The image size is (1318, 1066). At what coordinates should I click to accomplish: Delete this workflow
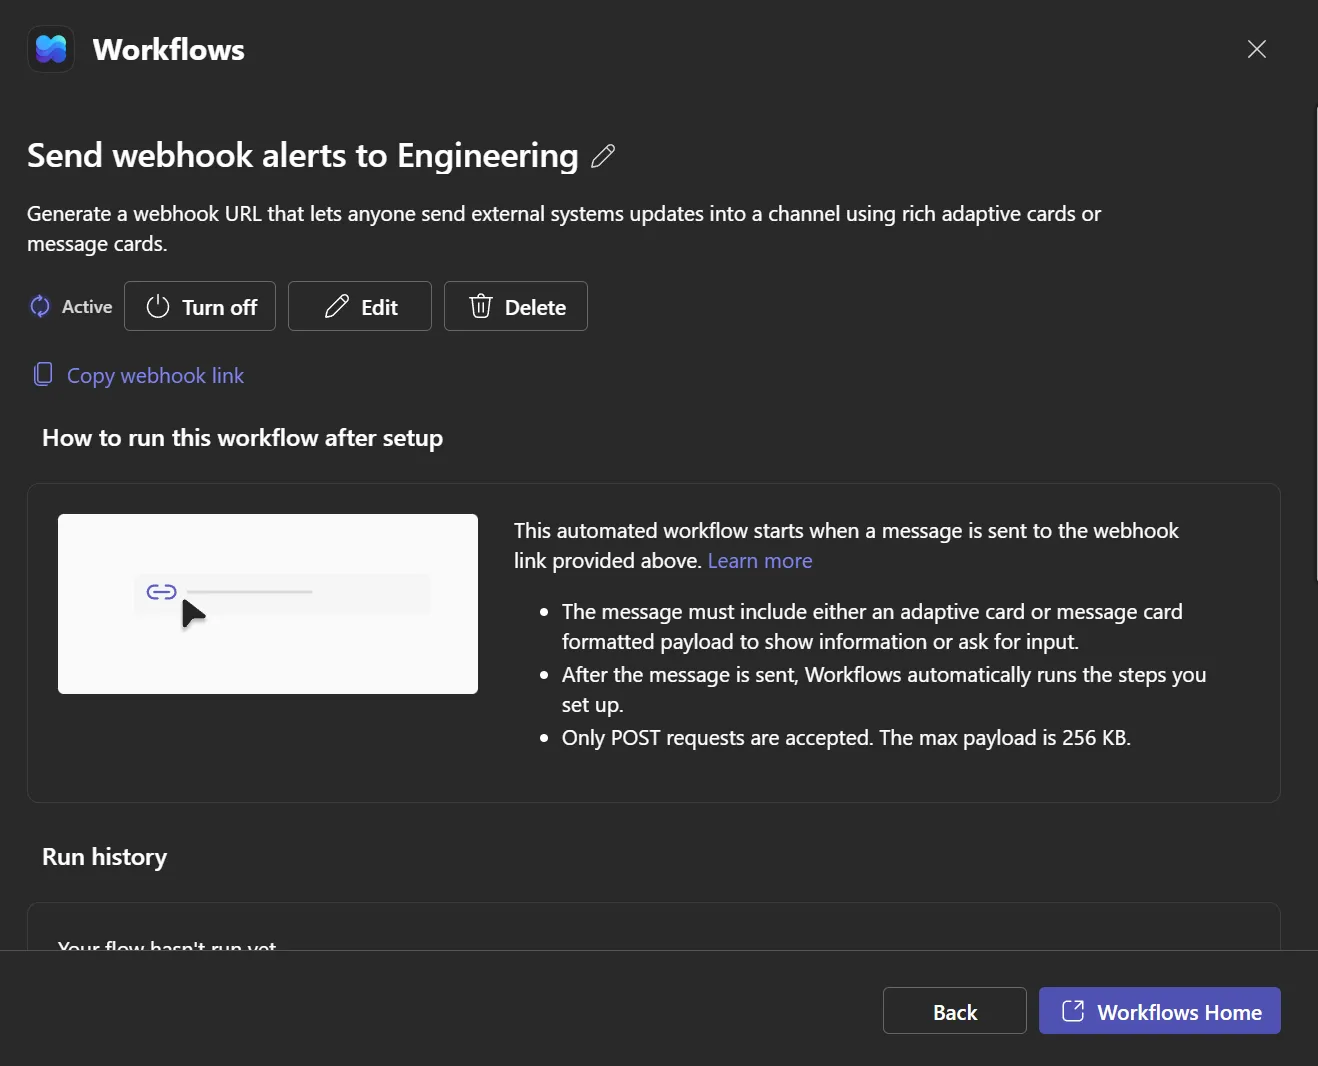(516, 306)
